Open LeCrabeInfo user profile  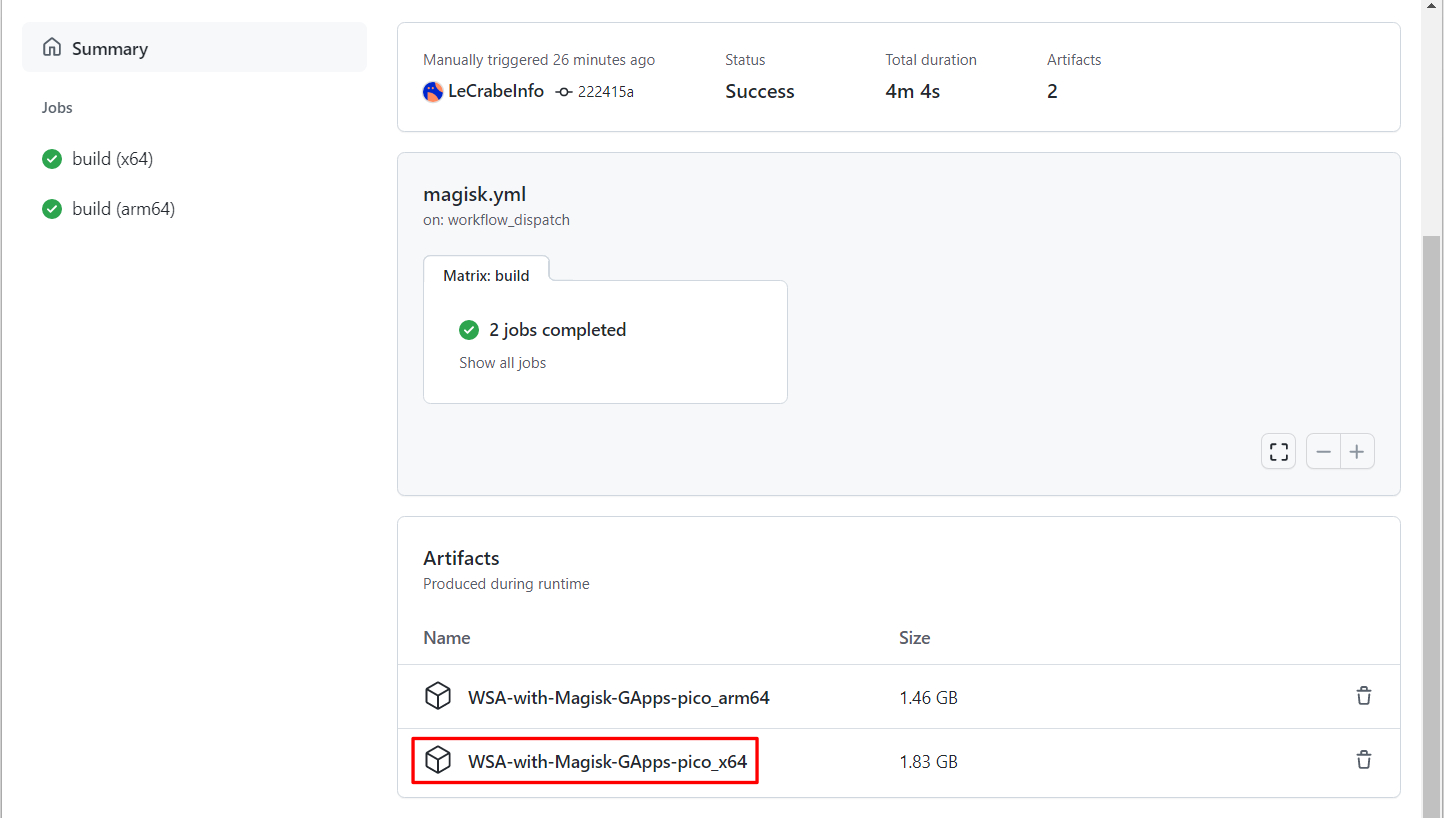pos(496,91)
